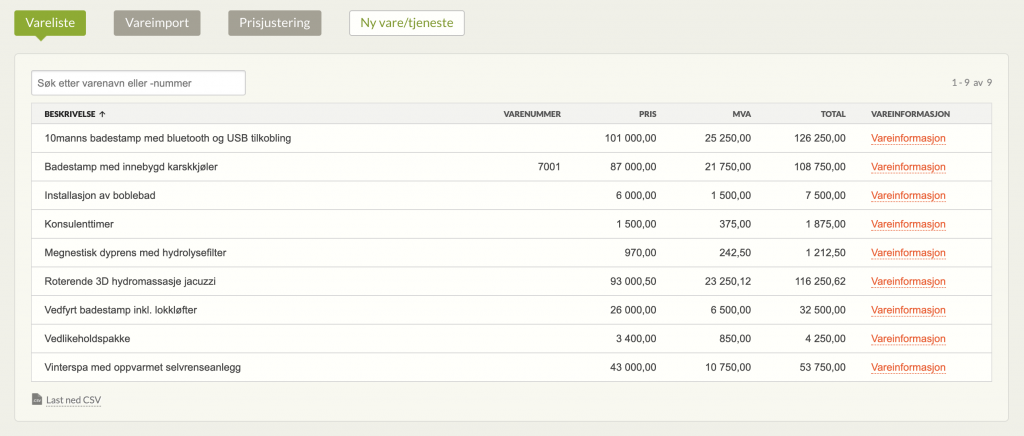
Task: Open the Vareliste tab
Action: 50,23
